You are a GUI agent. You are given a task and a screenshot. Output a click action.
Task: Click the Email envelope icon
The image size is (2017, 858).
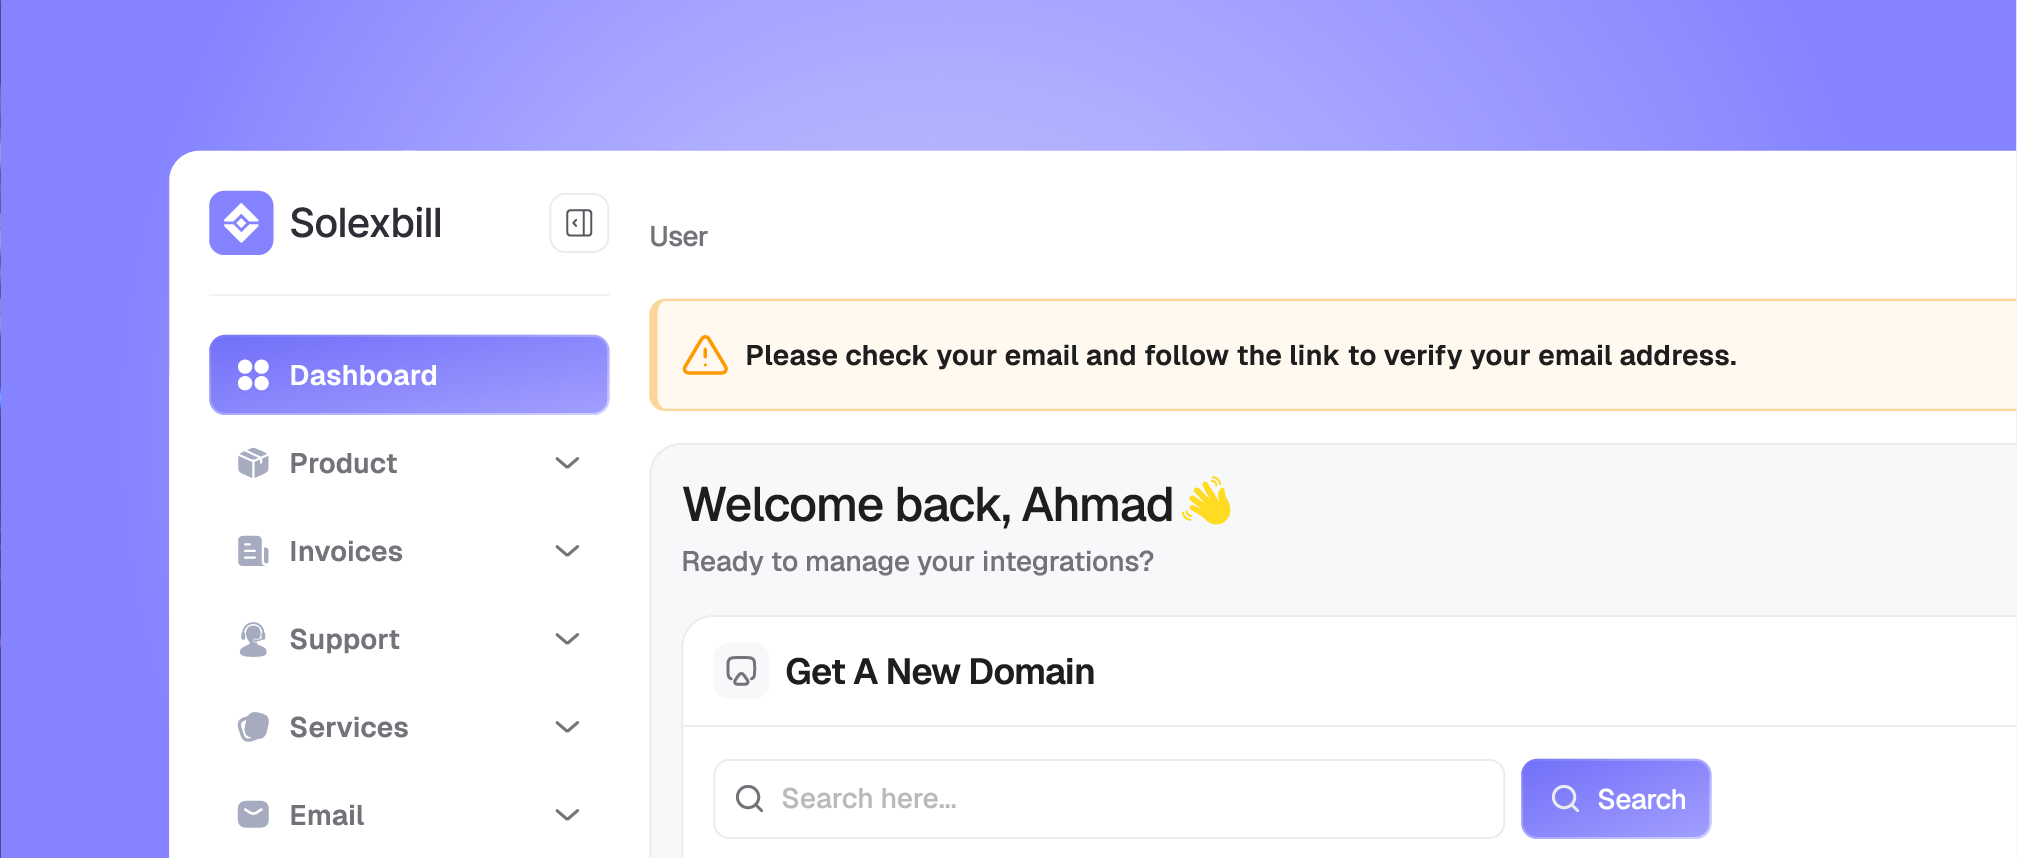pyautogui.click(x=253, y=815)
